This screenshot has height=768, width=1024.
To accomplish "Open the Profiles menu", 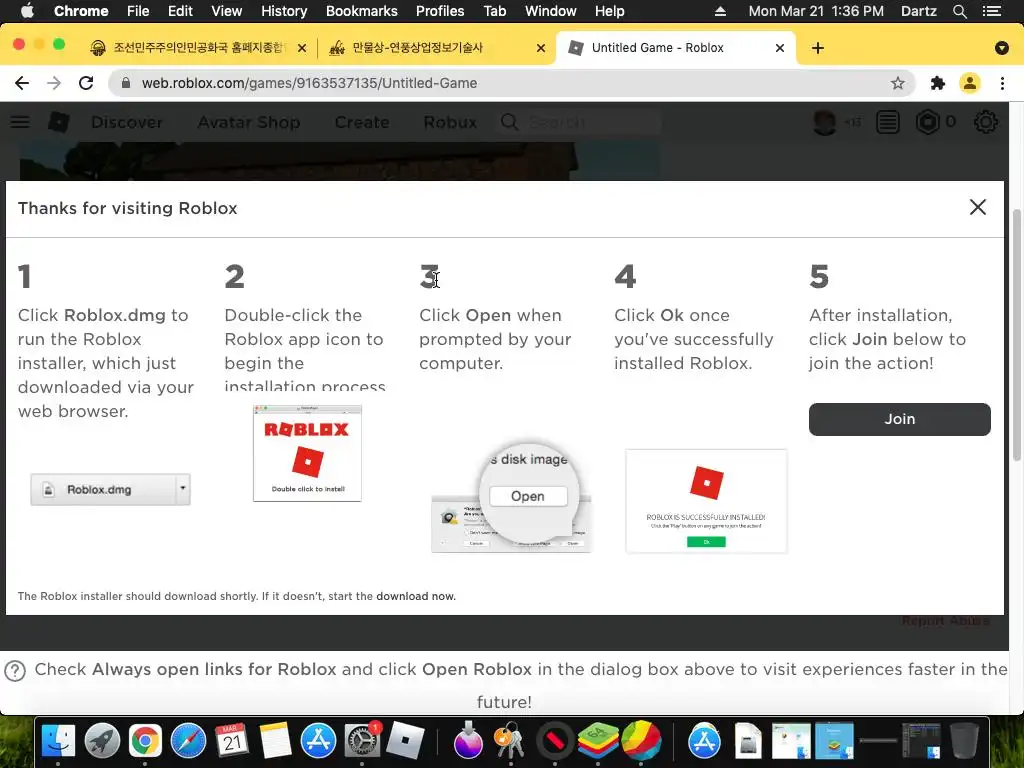I will [440, 11].
